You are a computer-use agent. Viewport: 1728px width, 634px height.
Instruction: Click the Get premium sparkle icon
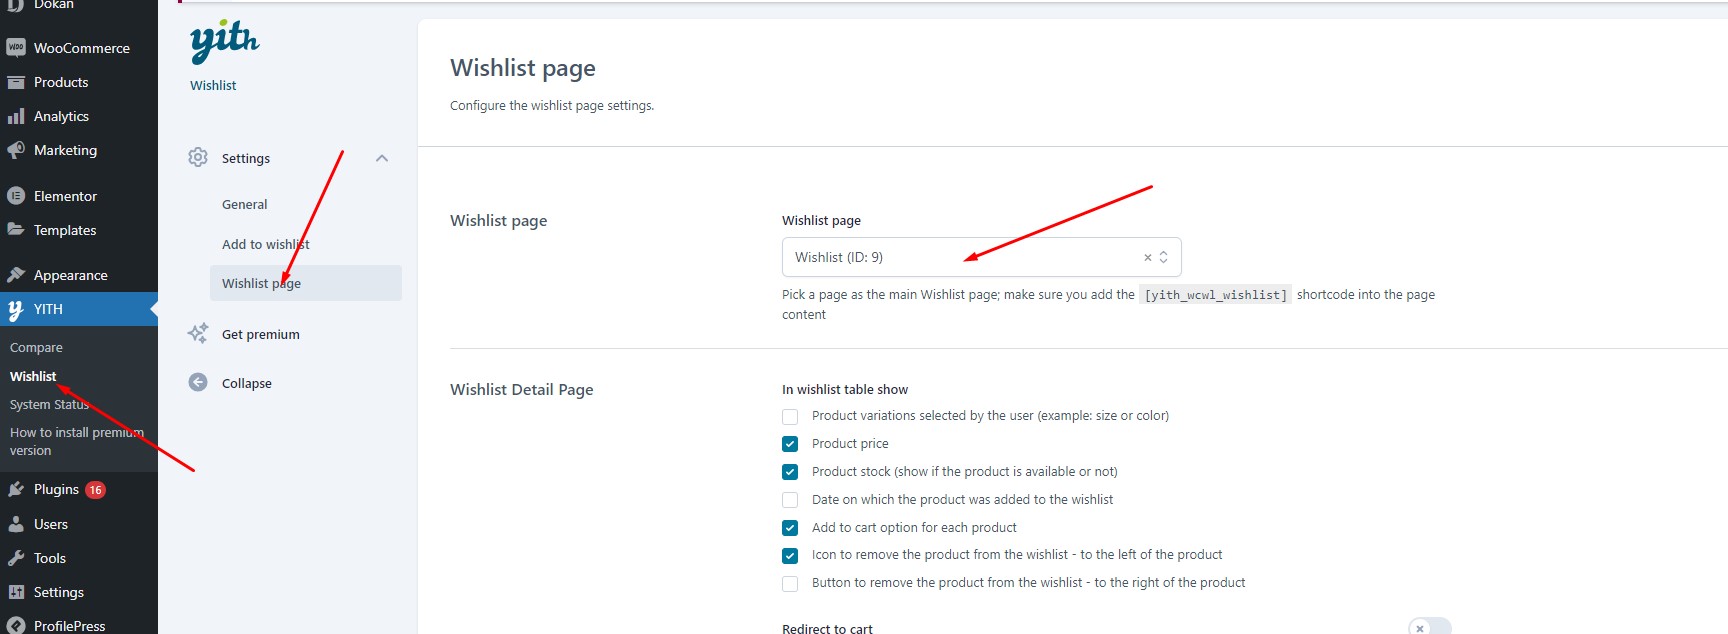[x=198, y=333]
